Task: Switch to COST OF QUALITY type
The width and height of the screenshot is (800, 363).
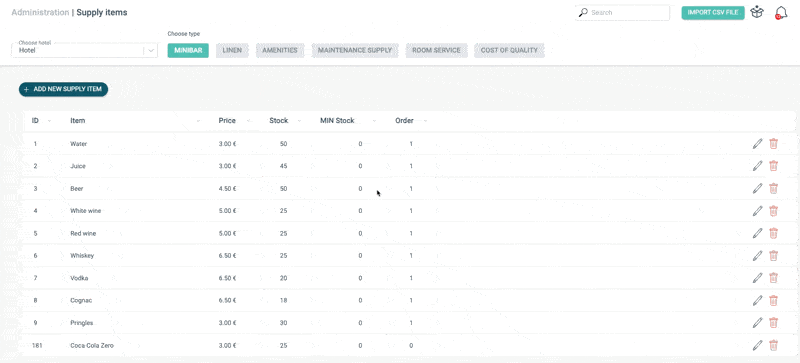Action: tap(509, 51)
